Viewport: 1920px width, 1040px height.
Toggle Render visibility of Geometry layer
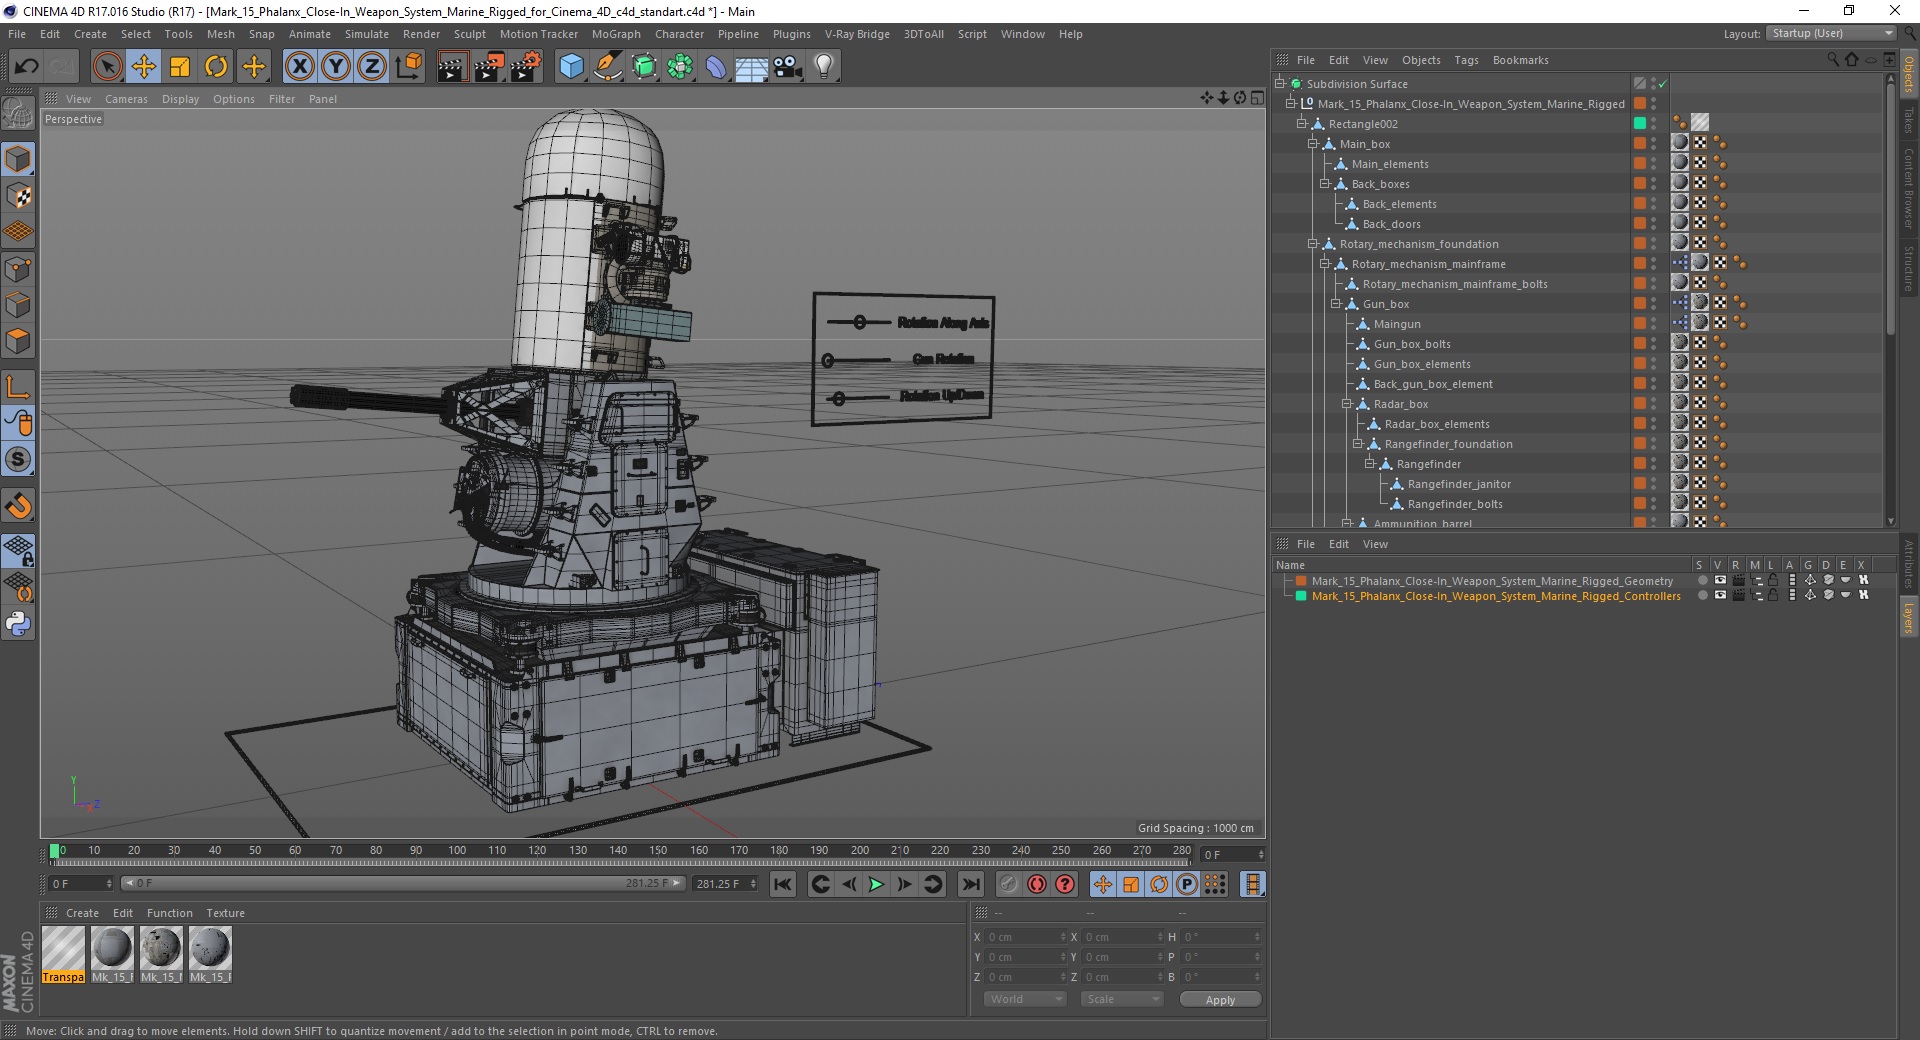point(1738,580)
